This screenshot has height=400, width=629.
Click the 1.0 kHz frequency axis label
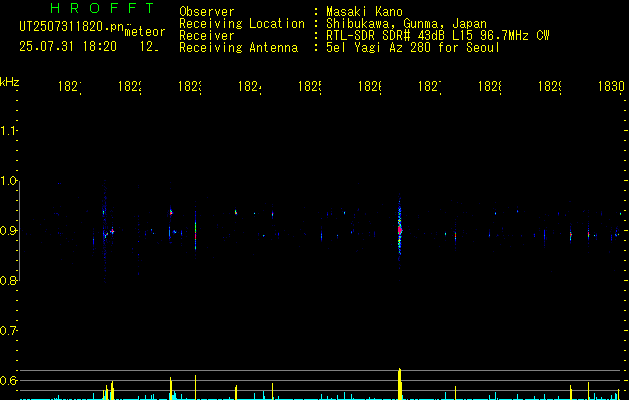point(8,181)
